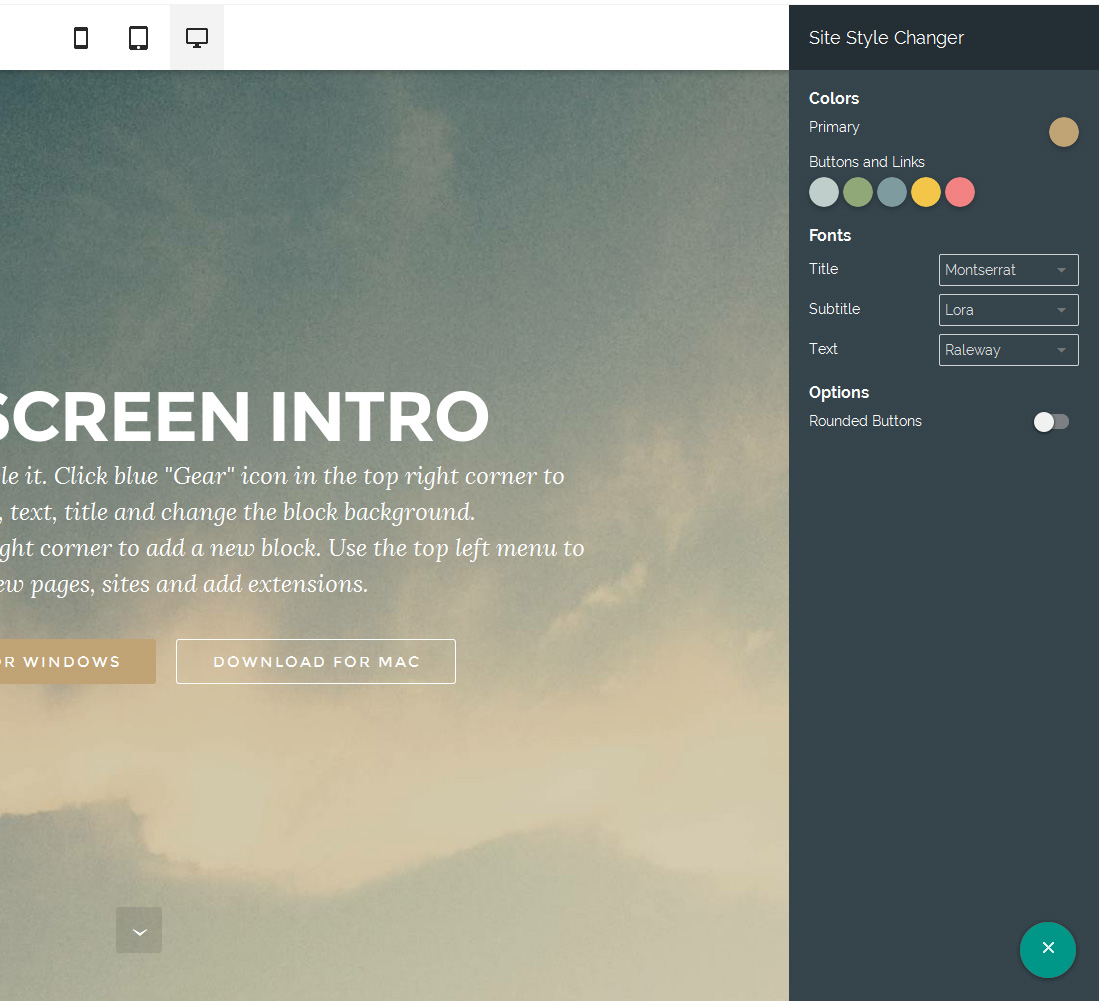Expand the Subtitle font dropdown showing Lora

(1008, 310)
